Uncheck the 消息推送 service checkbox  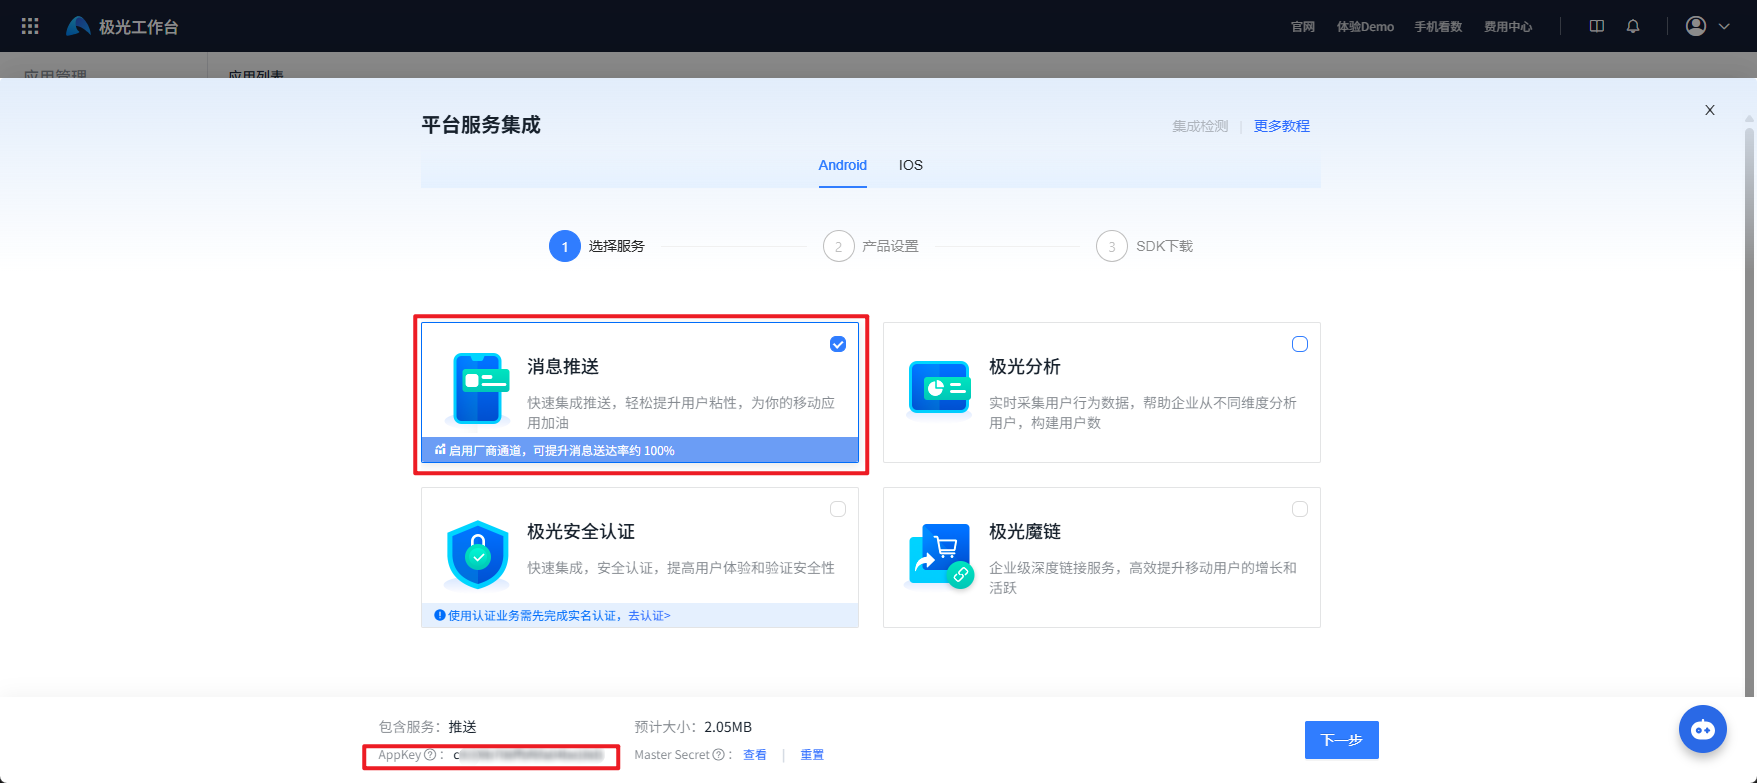[x=838, y=344]
